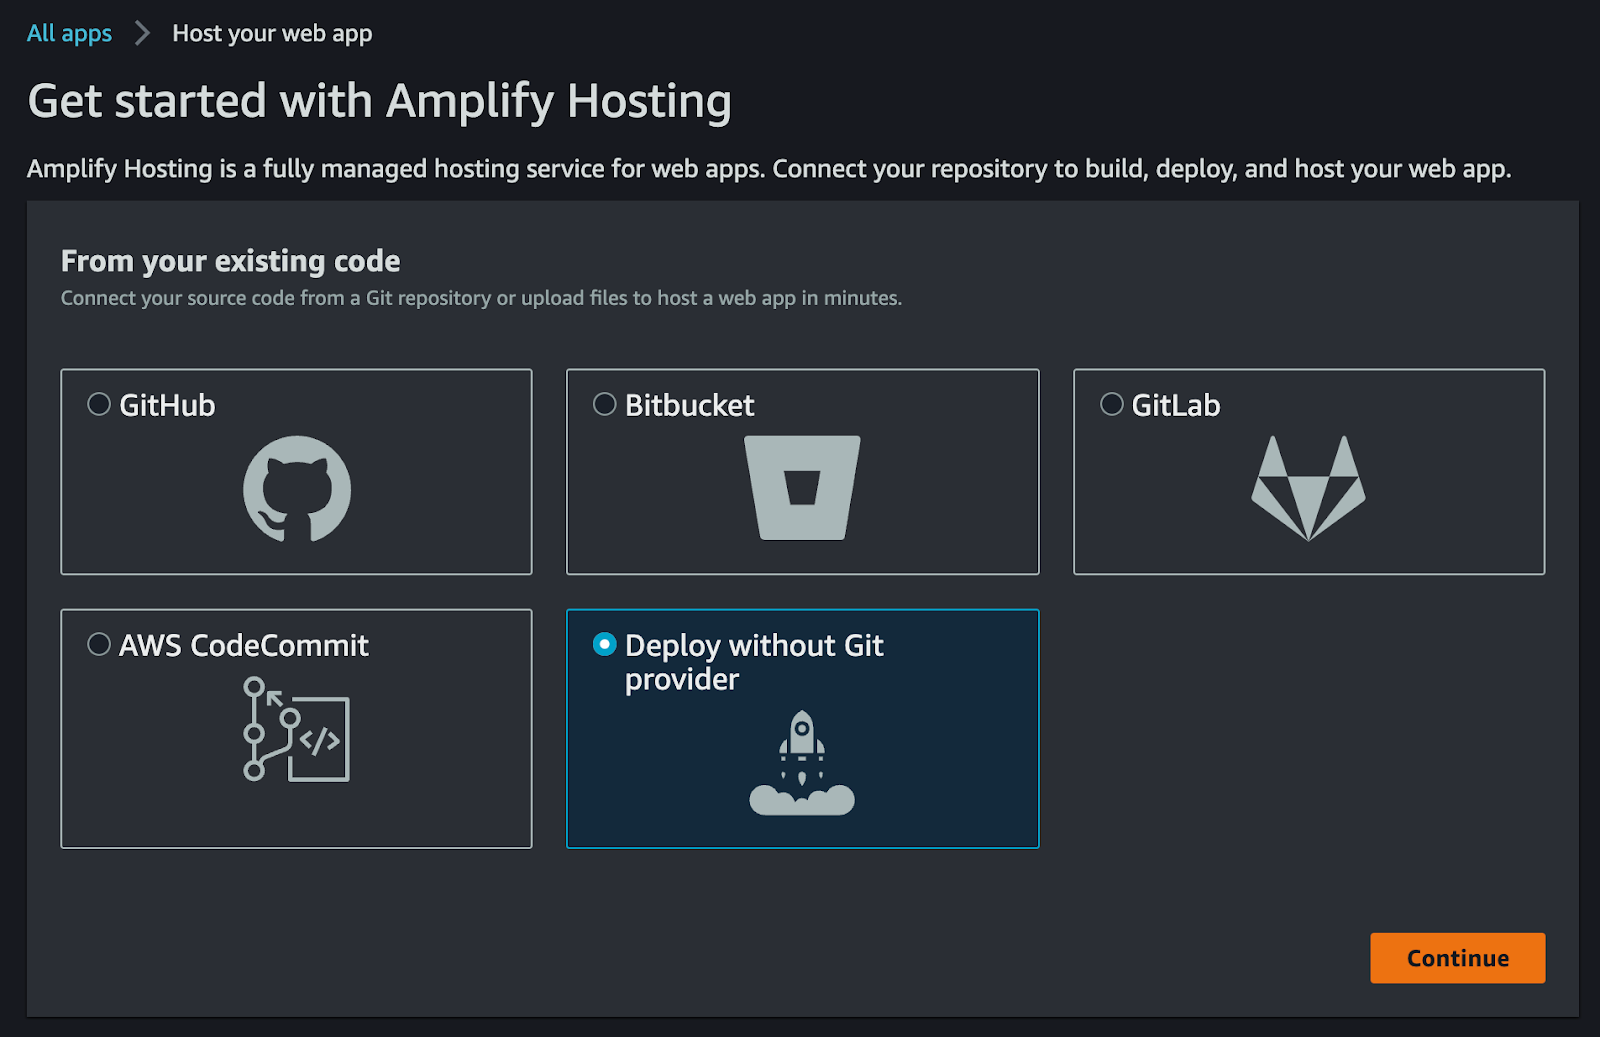Image resolution: width=1600 pixels, height=1037 pixels.
Task: Select Deploy without Git provider radio
Action: (605, 644)
